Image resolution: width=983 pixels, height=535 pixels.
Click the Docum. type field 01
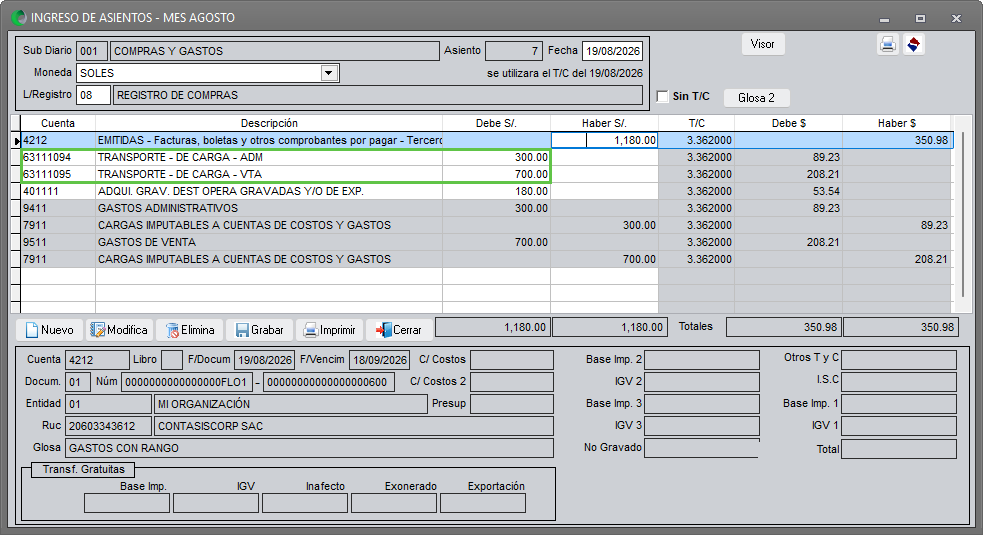(78, 382)
